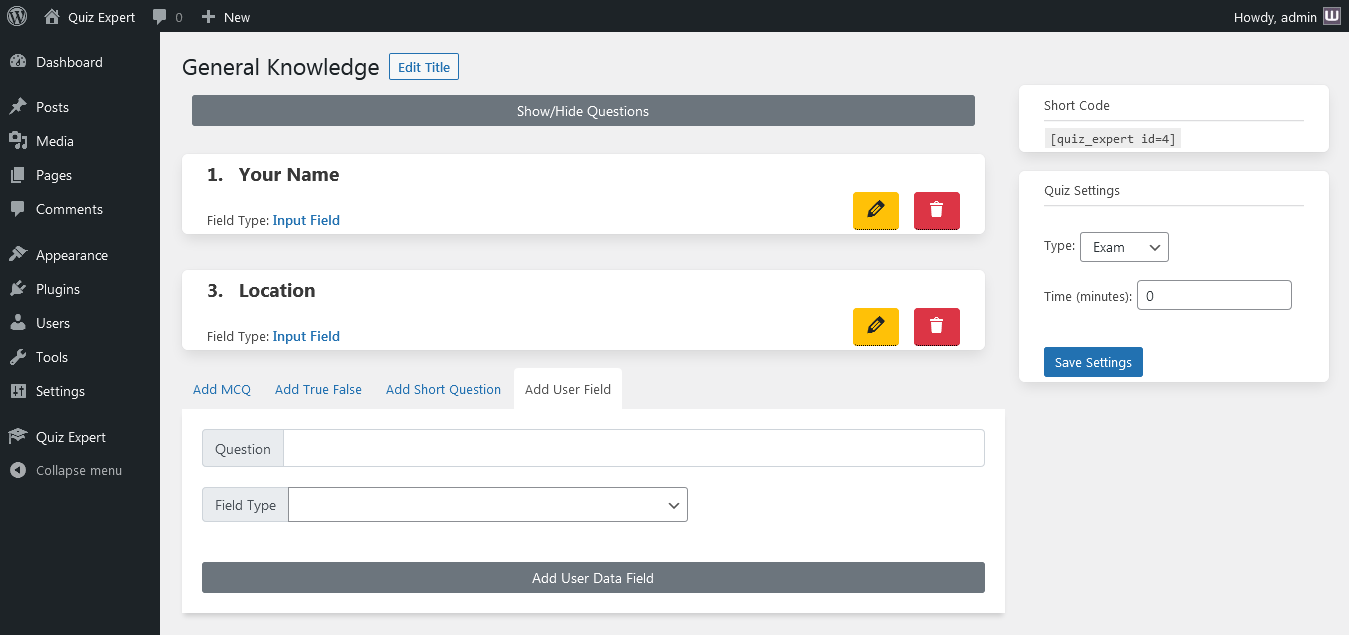The width and height of the screenshot is (1349, 635).
Task: Click the Tools wrench icon in sidebar
Action: [x=18, y=357]
